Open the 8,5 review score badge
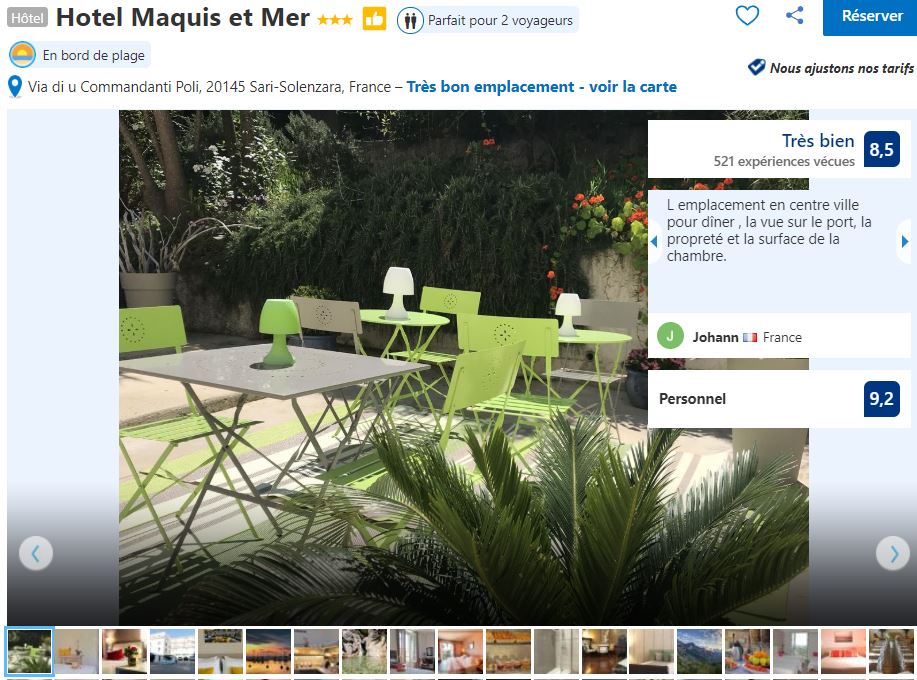This screenshot has height=680, width=917. tap(881, 149)
